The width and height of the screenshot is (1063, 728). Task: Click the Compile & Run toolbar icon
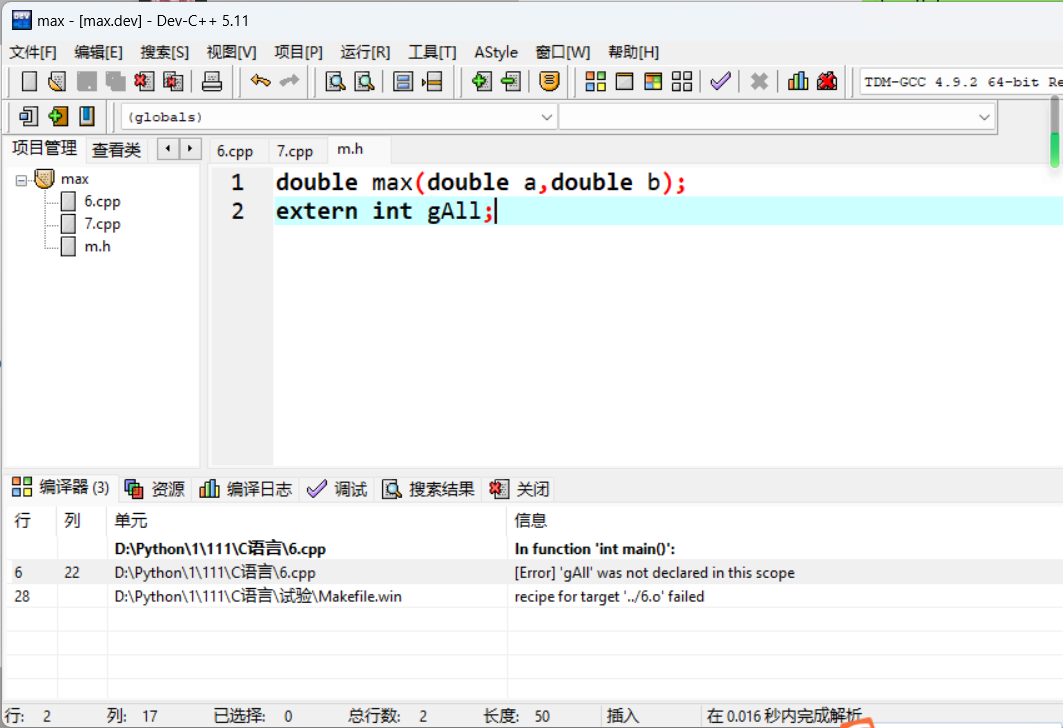tap(653, 82)
